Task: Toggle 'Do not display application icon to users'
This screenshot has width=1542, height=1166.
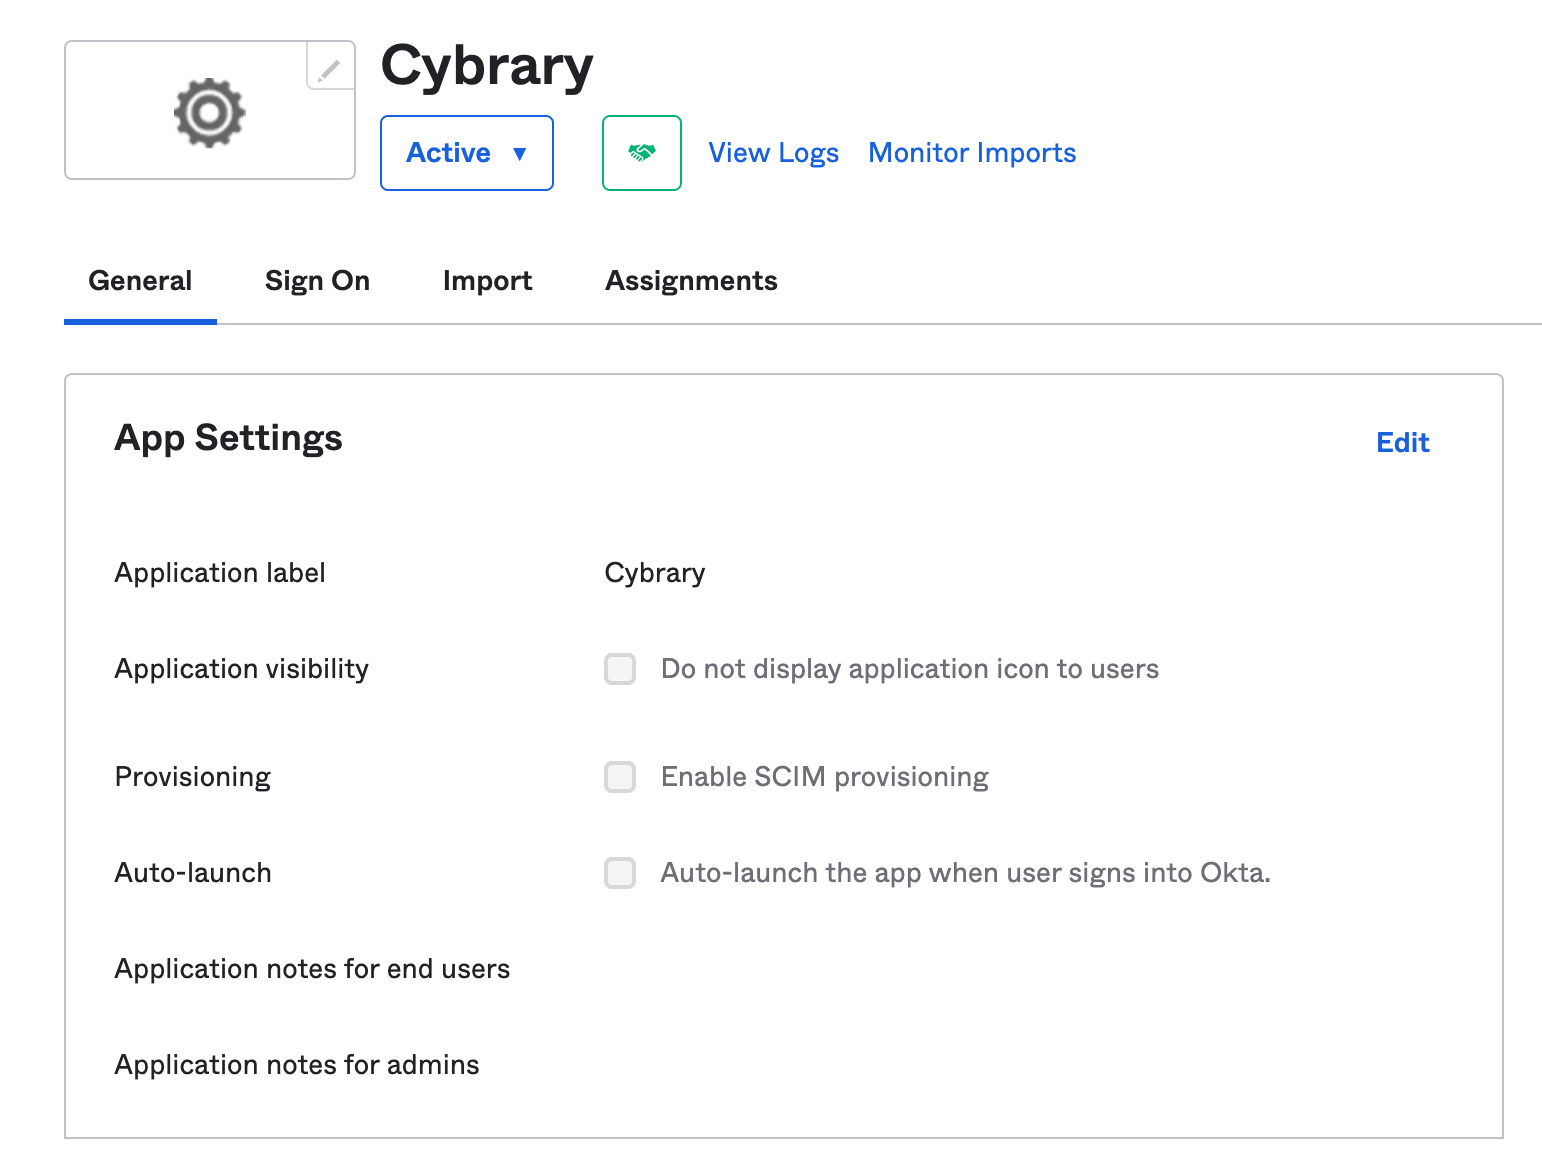Action: coord(620,669)
